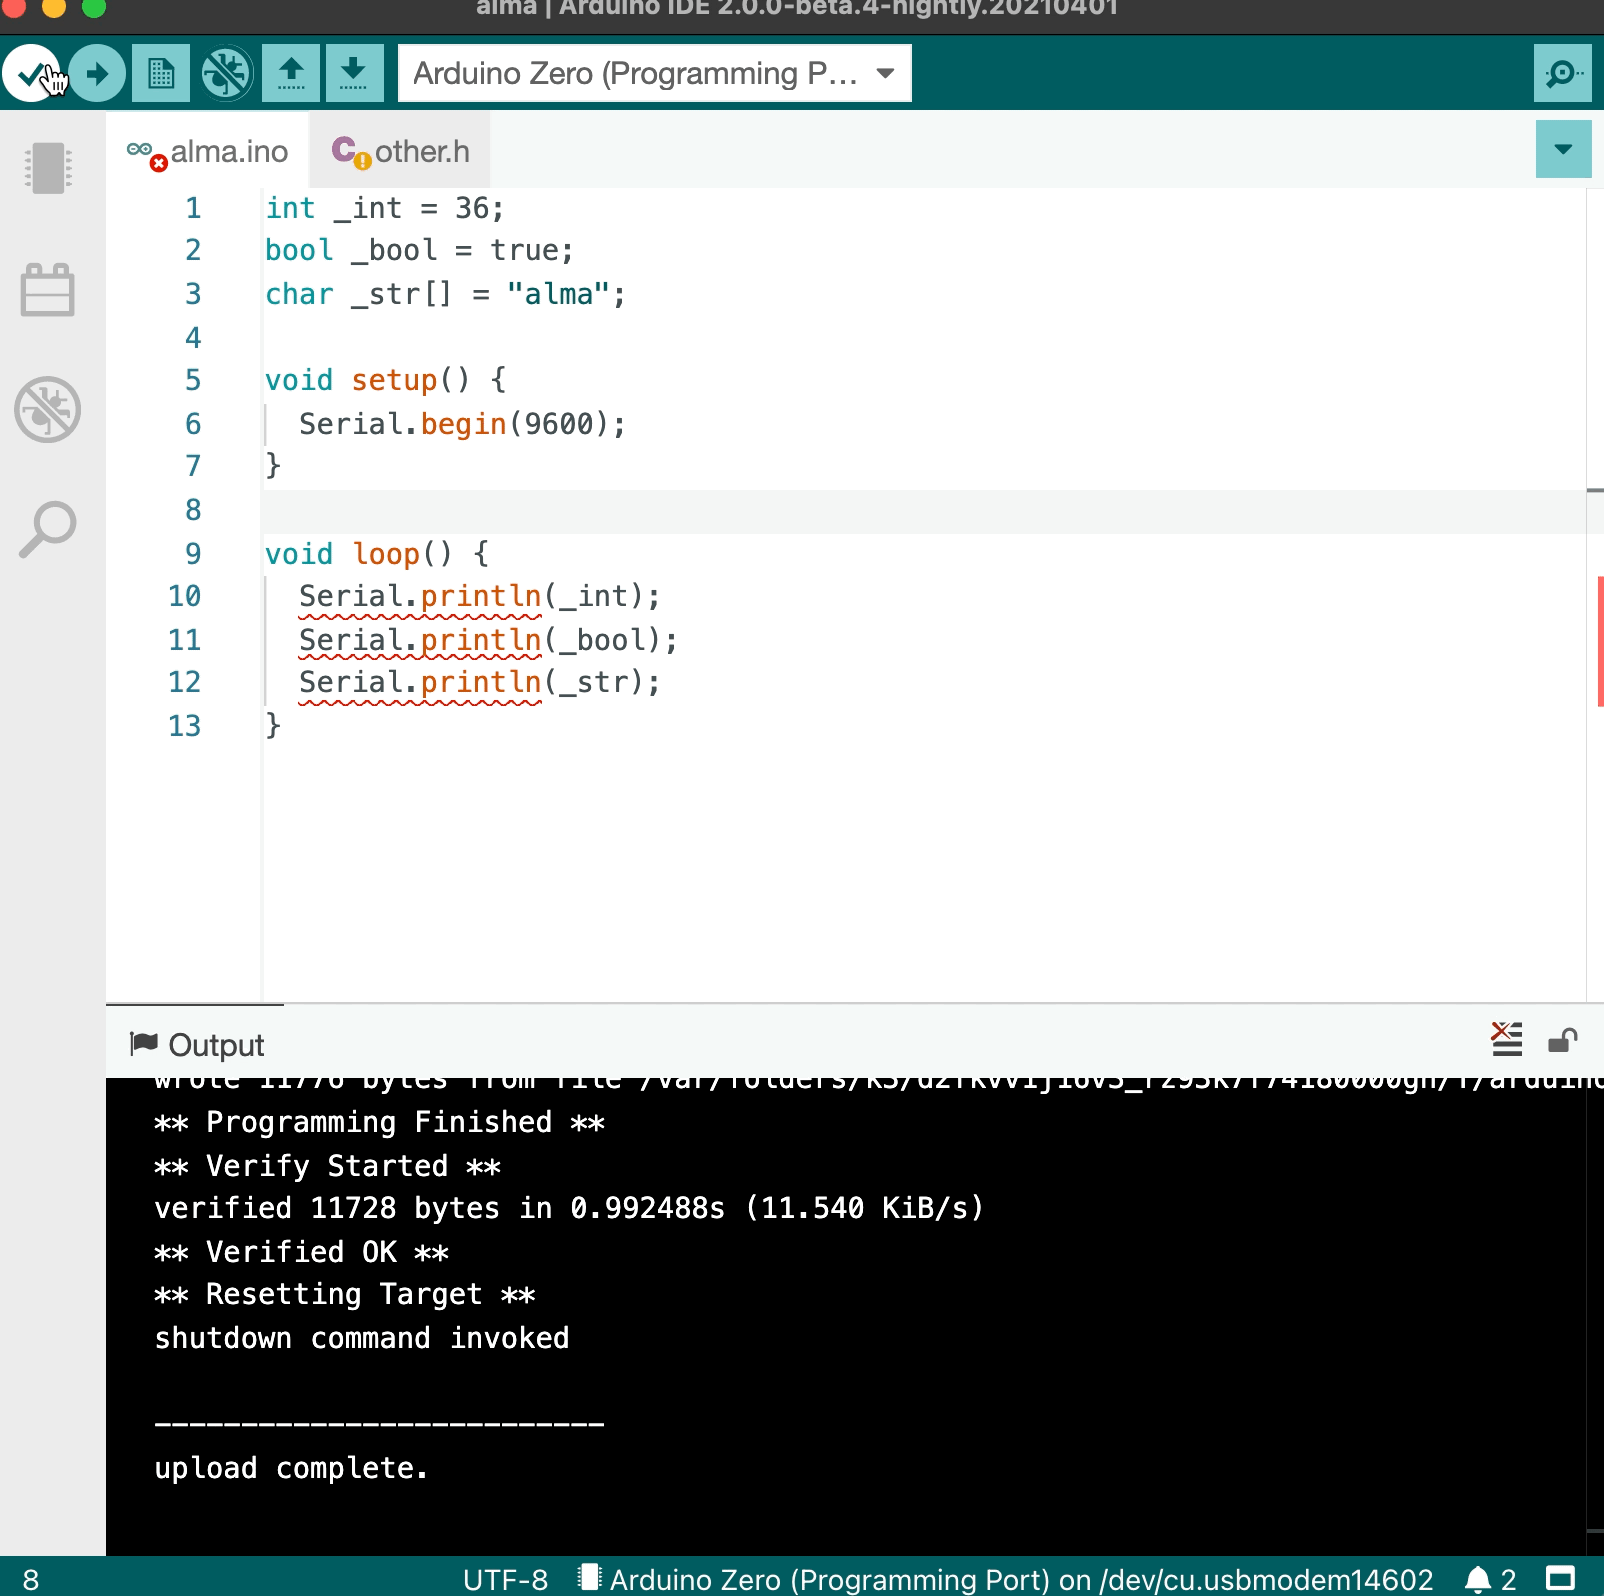
Task: Click '** Verified OK **' output line
Action: pos(302,1252)
